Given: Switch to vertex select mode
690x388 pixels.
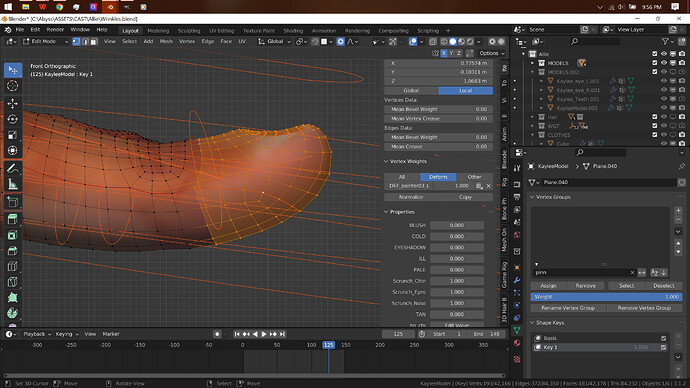Looking at the screenshot, I should point(76,41).
